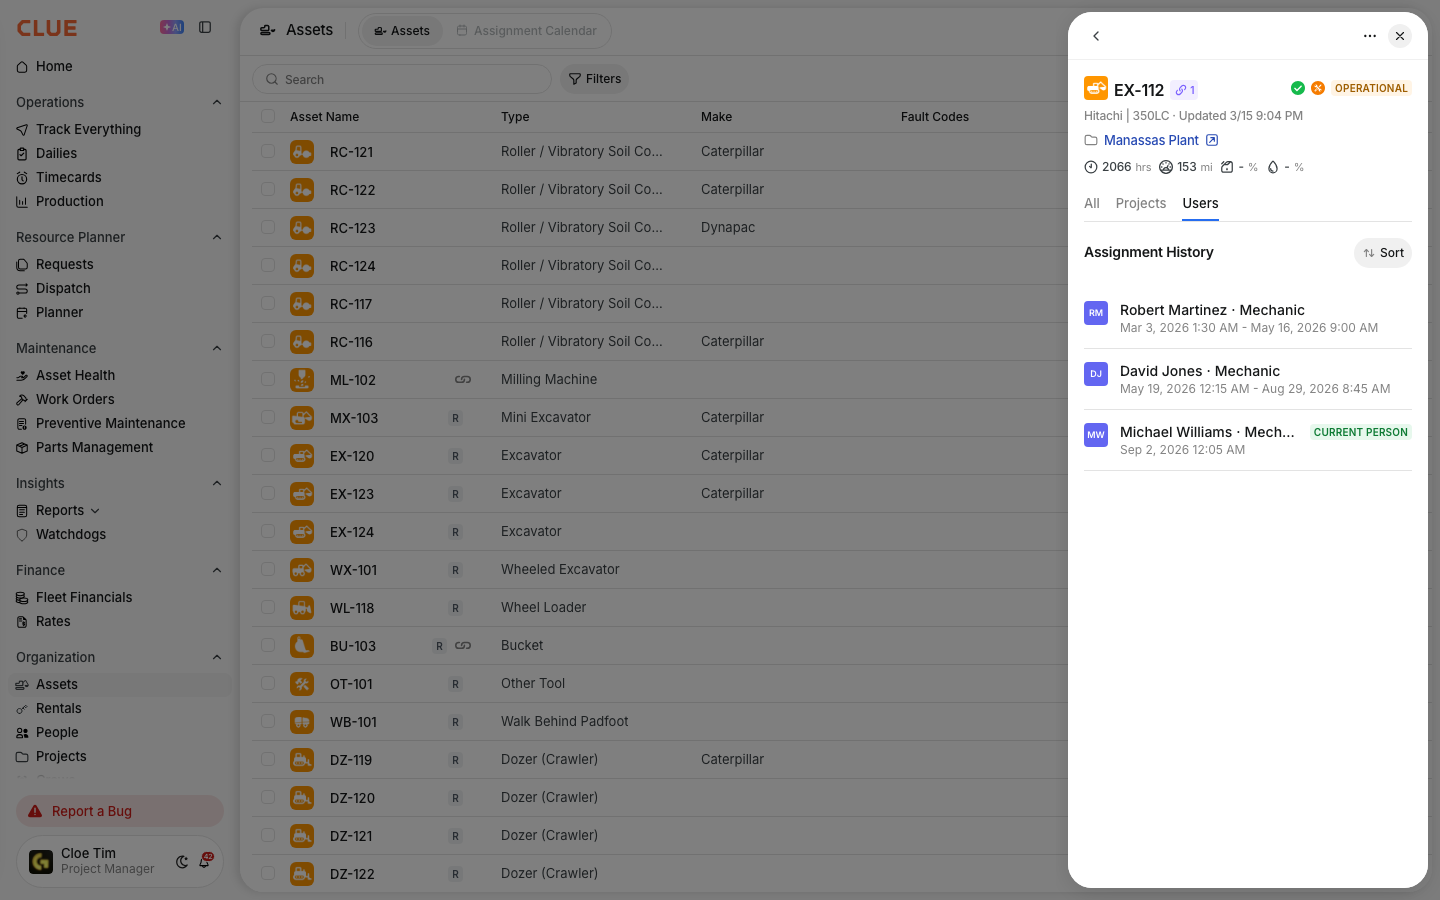This screenshot has height=900, width=1440.
Task: Open the three-dot more options menu
Action: [x=1370, y=36]
